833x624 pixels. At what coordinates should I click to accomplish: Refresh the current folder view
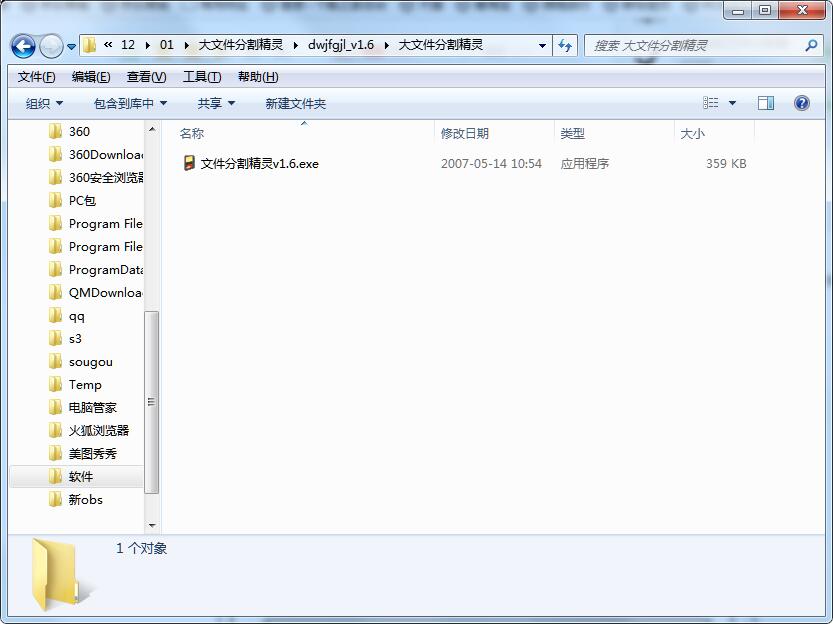click(x=565, y=46)
